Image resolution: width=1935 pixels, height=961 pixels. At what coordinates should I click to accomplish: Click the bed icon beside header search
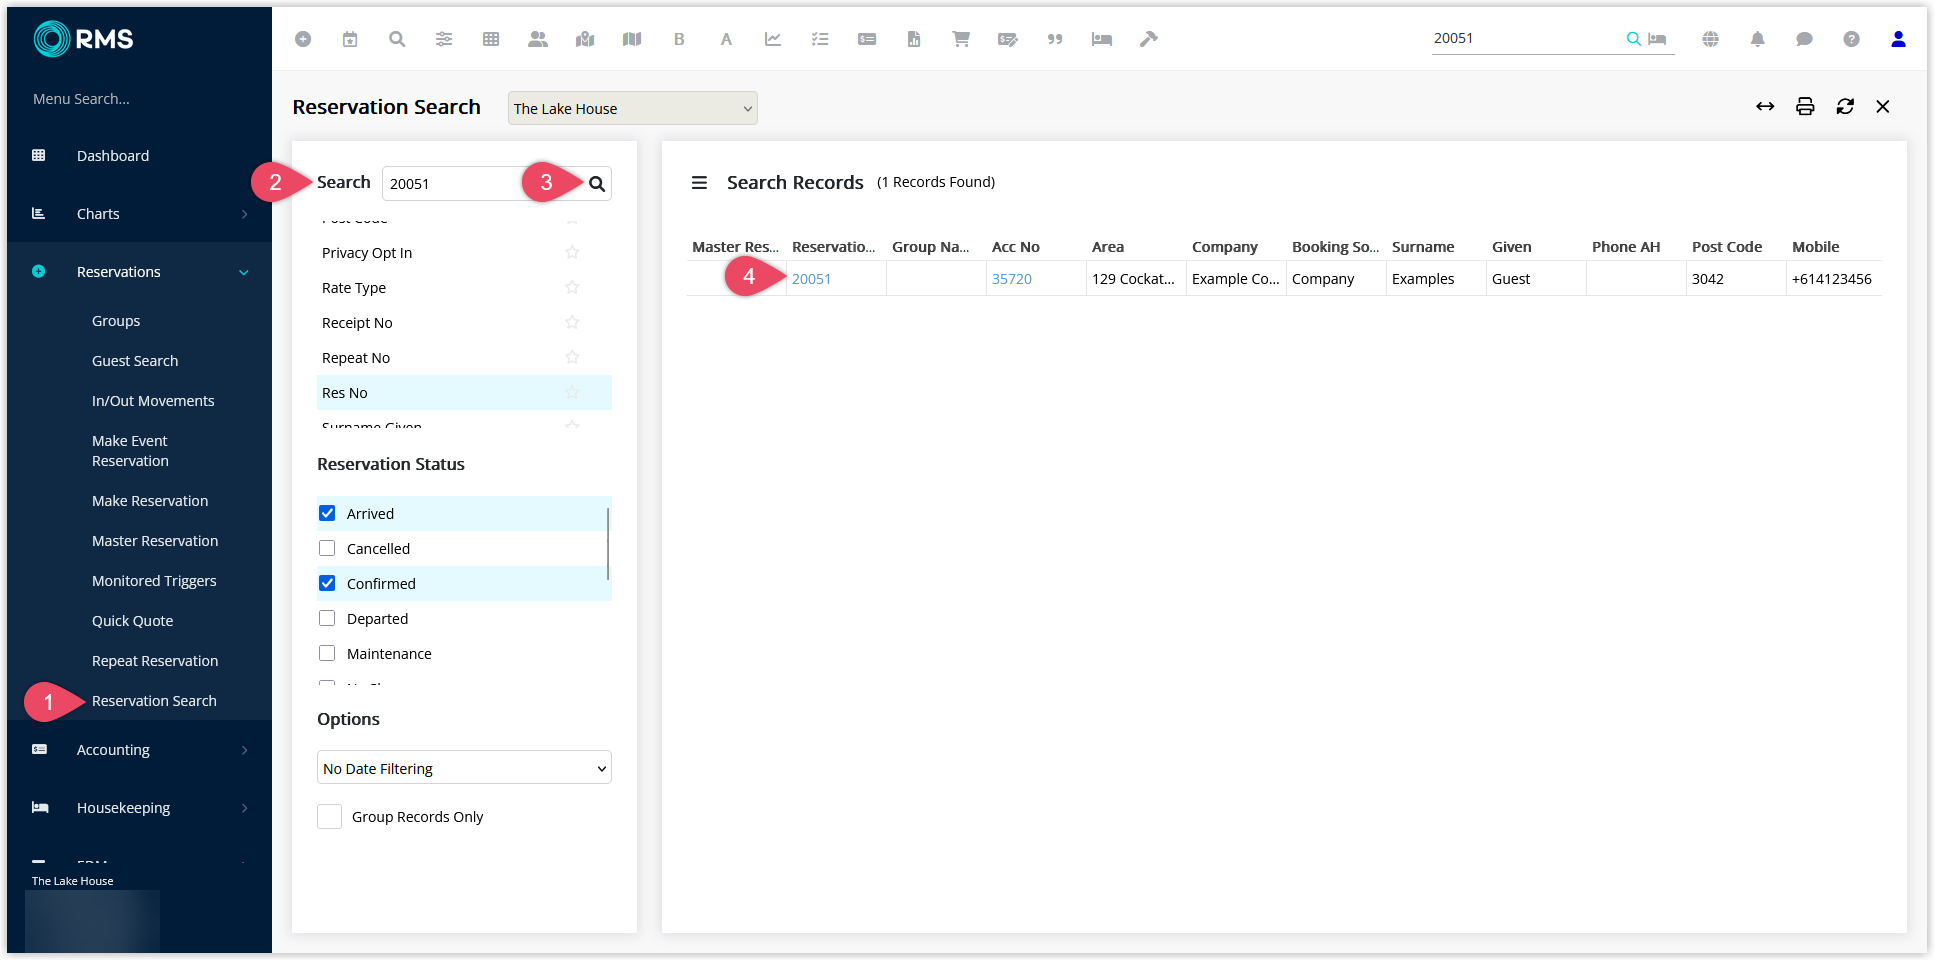pos(1657,39)
